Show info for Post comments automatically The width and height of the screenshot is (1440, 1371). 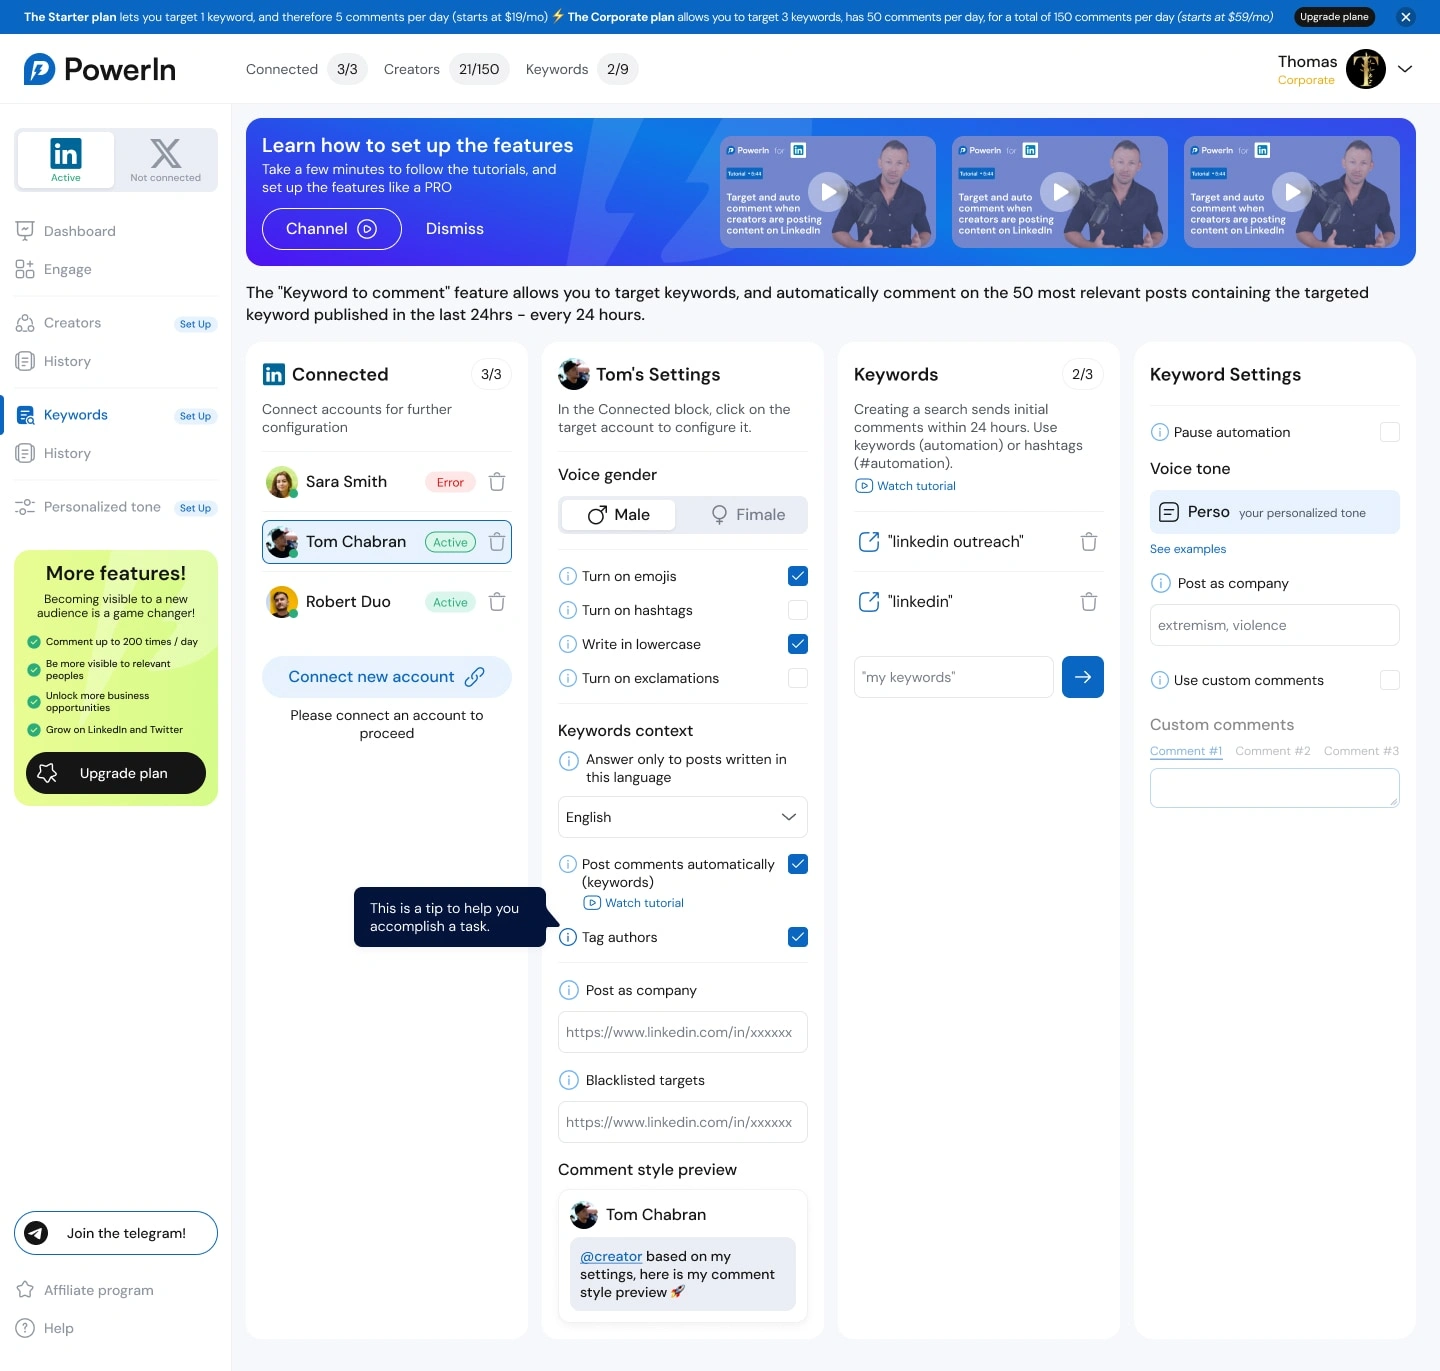(568, 864)
